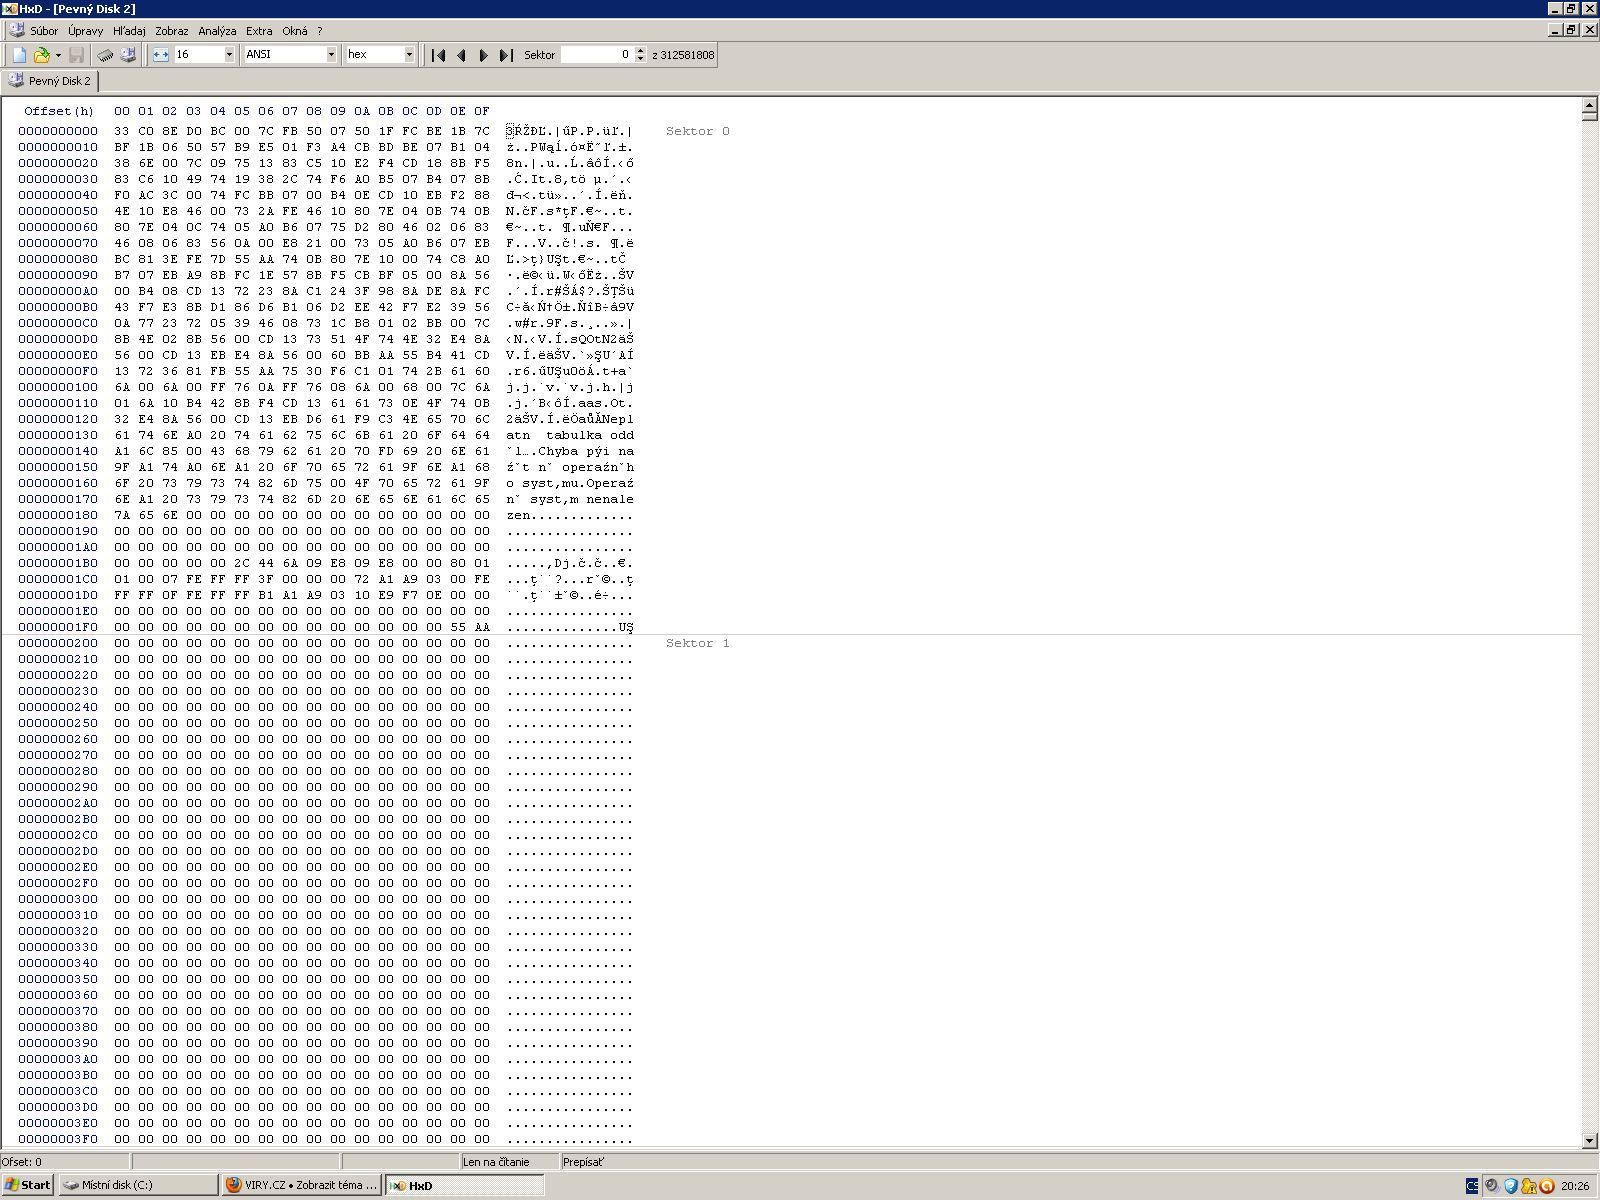Open the Hľadaj menu

(x=129, y=31)
